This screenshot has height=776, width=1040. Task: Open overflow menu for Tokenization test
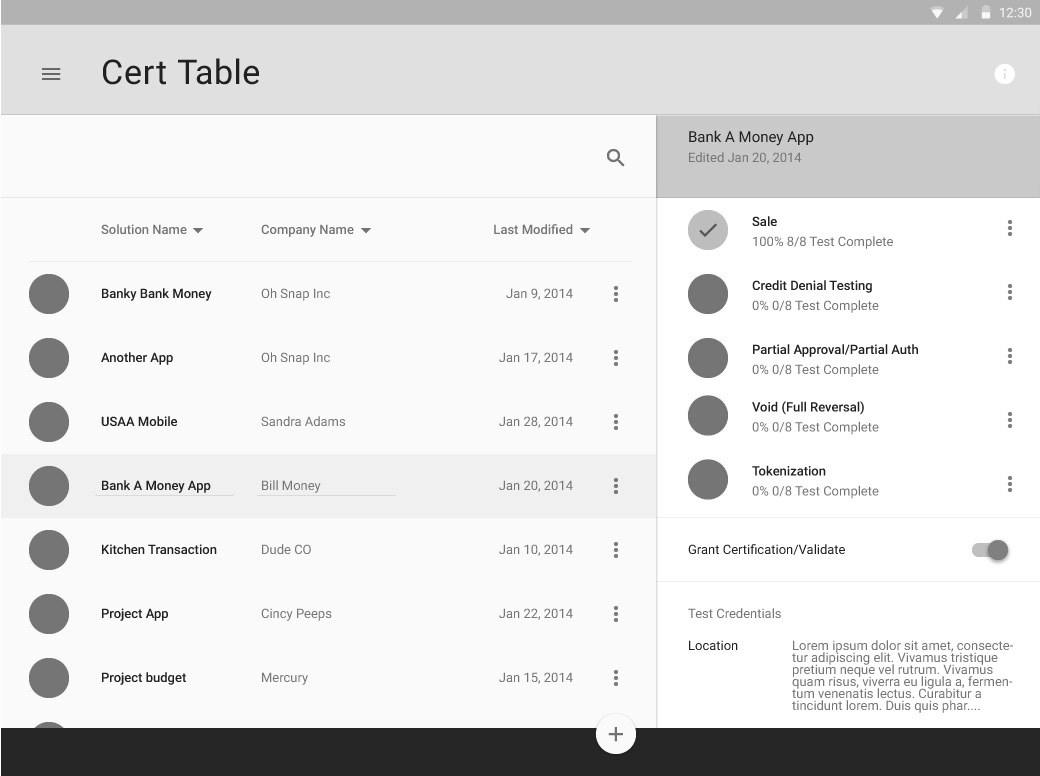click(x=1009, y=484)
